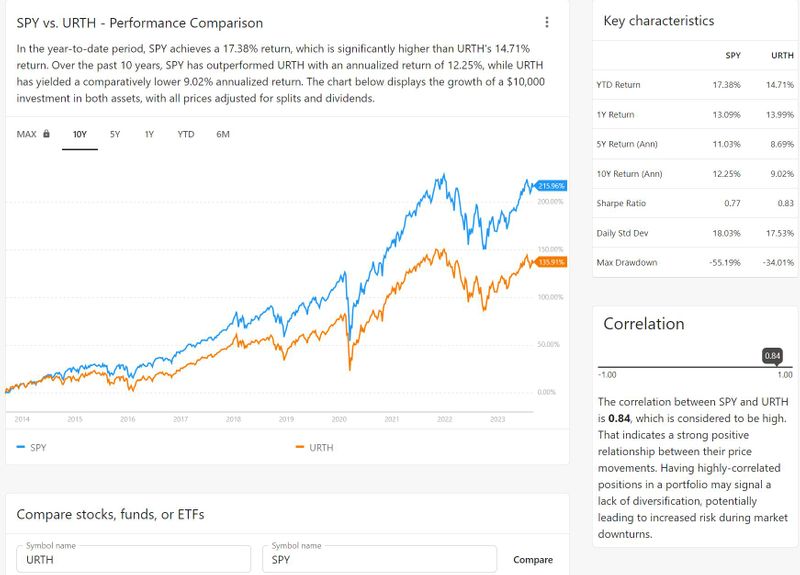Click the blue SPY legend marker
The height and width of the screenshot is (575, 800).
tap(21, 447)
